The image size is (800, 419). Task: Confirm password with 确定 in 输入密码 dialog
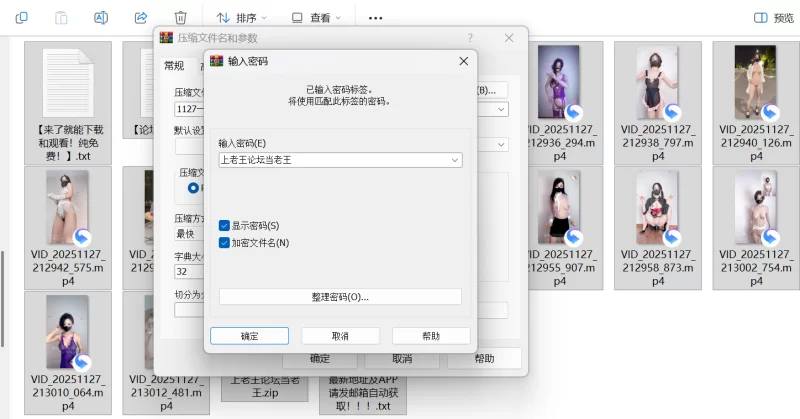(249, 336)
